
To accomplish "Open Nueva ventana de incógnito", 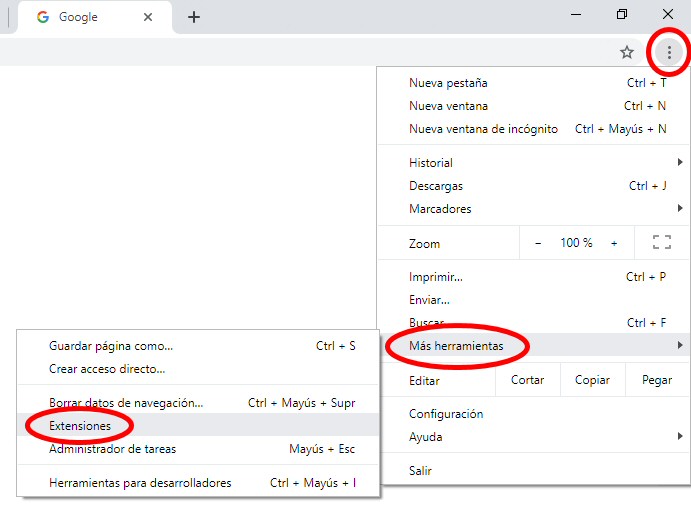I will click(x=483, y=129).
